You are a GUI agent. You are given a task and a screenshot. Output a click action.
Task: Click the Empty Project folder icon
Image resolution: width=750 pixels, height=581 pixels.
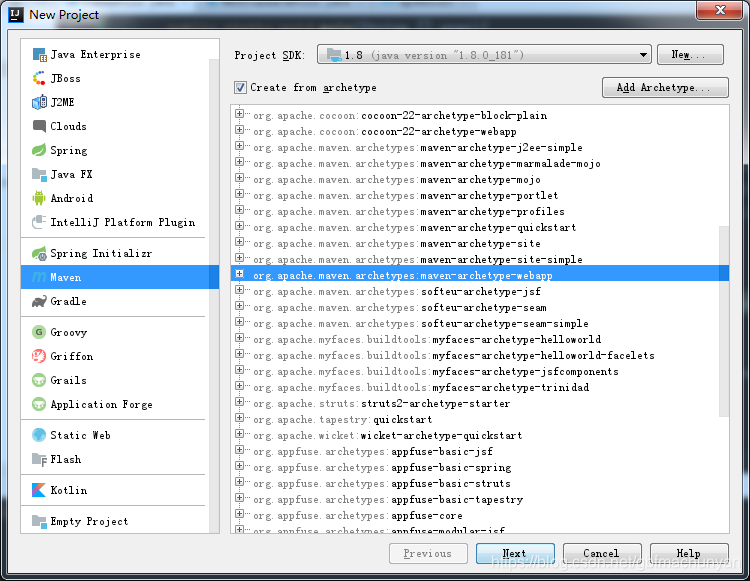39,521
